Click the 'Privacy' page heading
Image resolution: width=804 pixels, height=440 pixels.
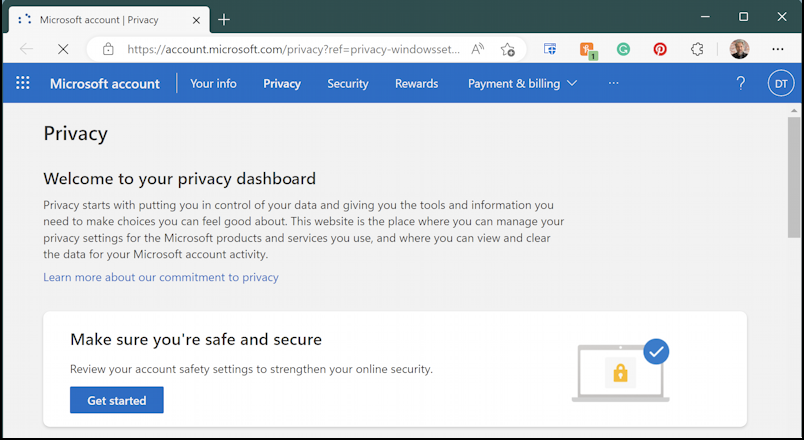tap(75, 134)
